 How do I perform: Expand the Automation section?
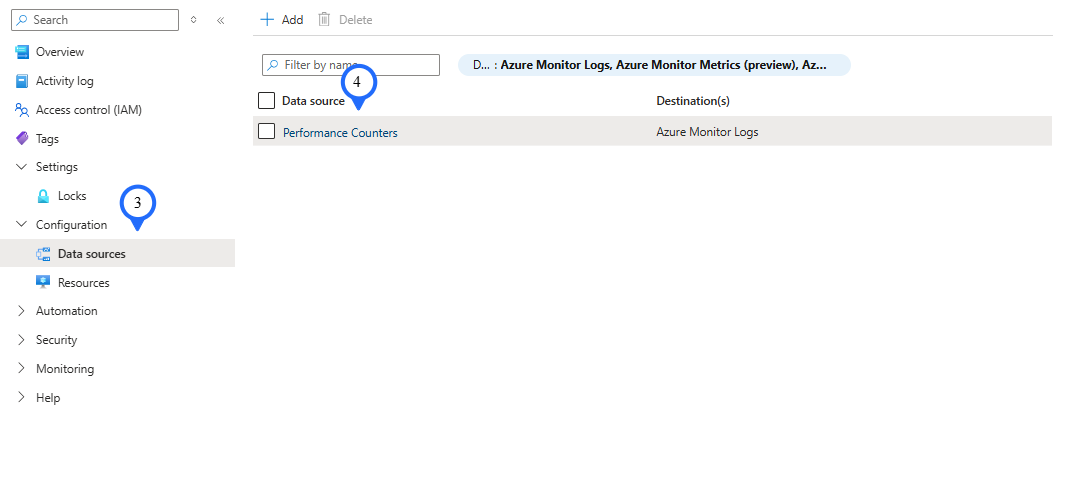[22, 311]
